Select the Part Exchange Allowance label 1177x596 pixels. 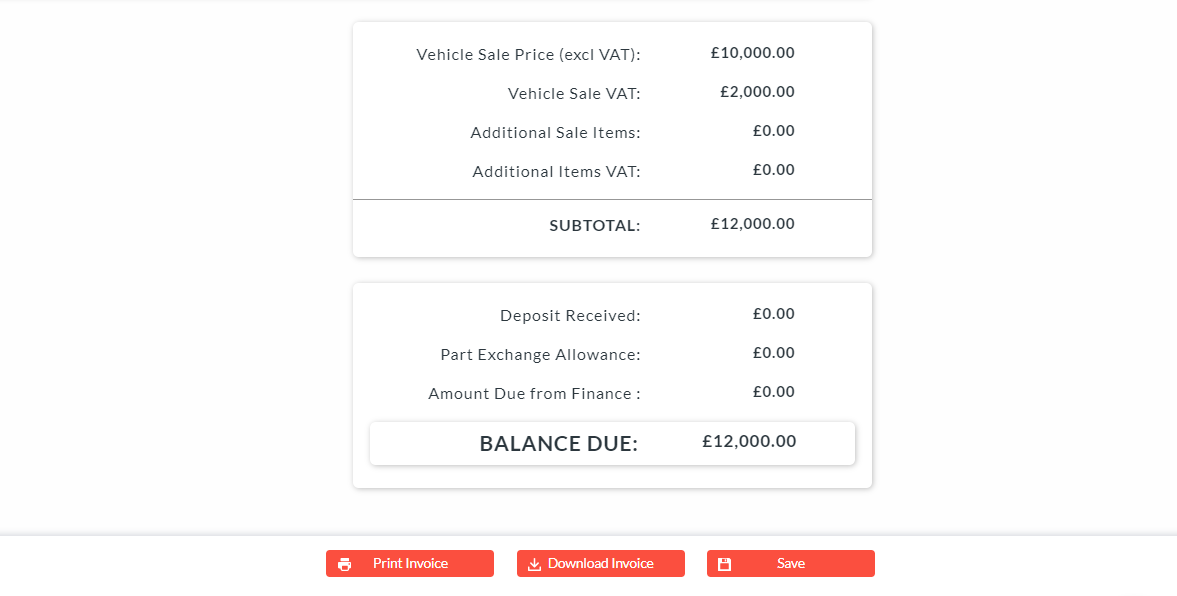pos(540,355)
